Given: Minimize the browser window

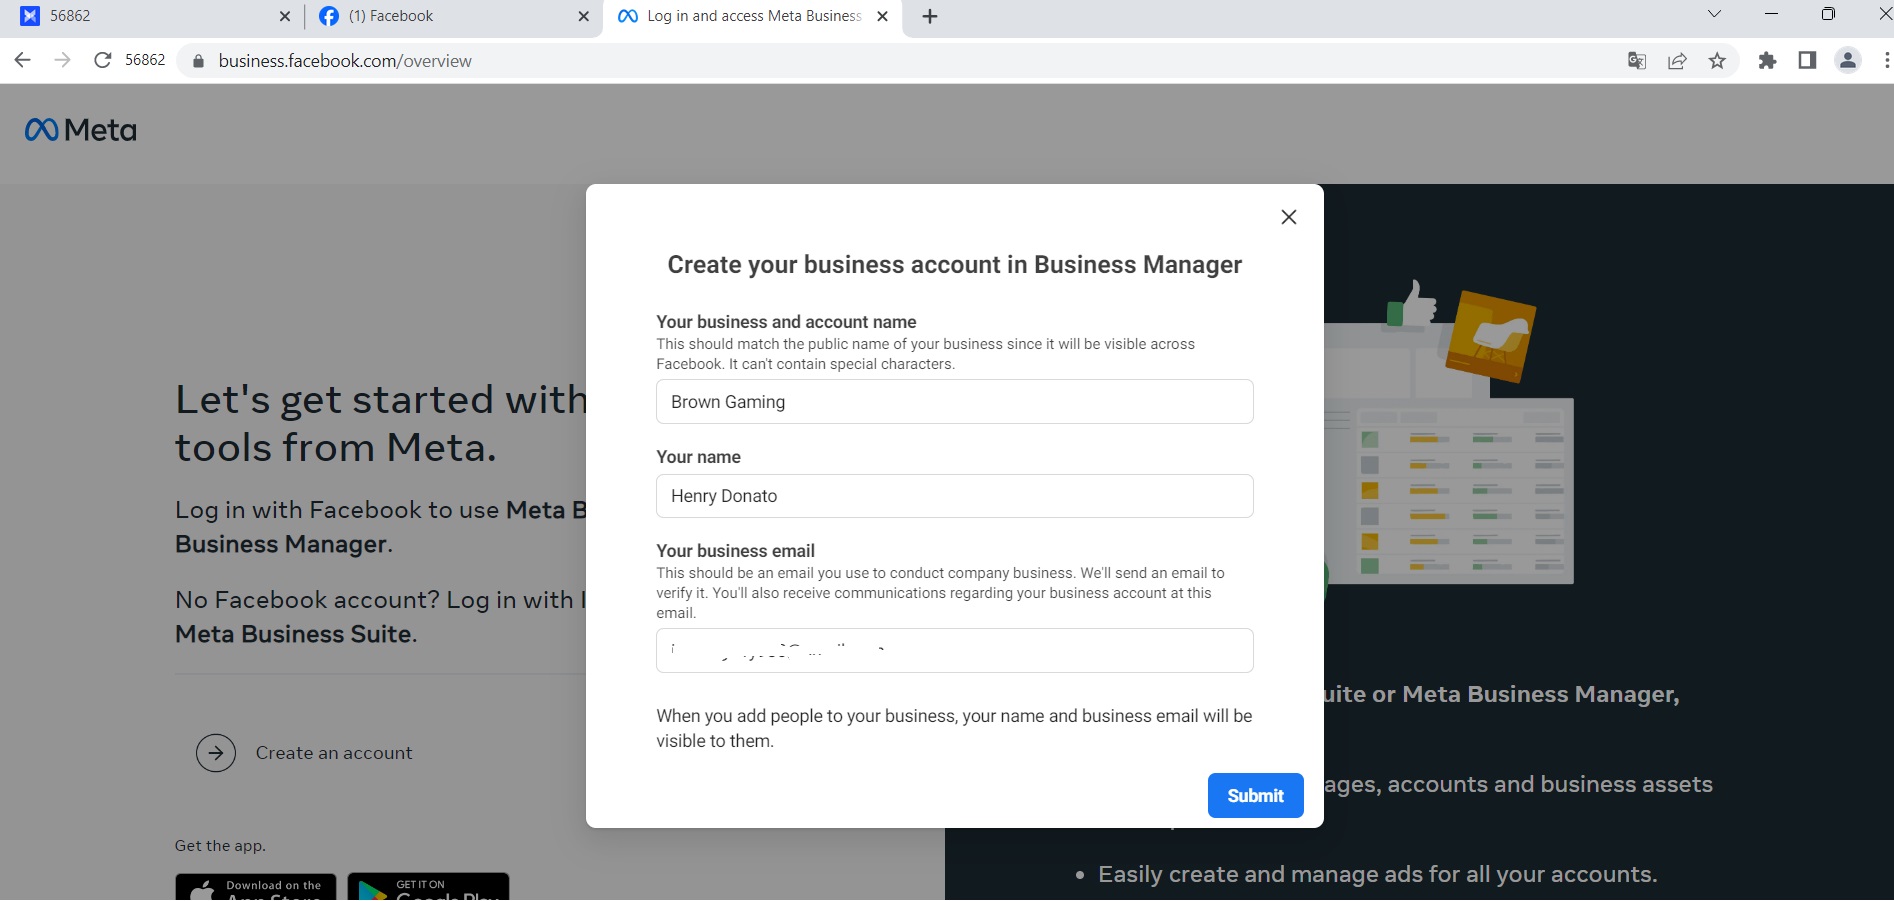Looking at the screenshot, I should tap(1771, 14).
